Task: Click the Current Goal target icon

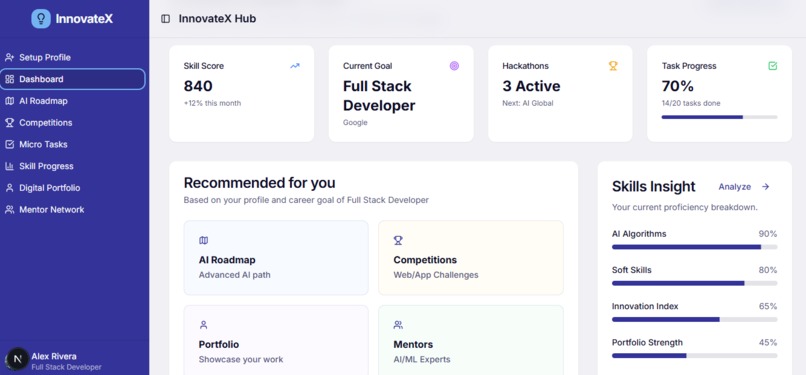Action: tap(454, 66)
